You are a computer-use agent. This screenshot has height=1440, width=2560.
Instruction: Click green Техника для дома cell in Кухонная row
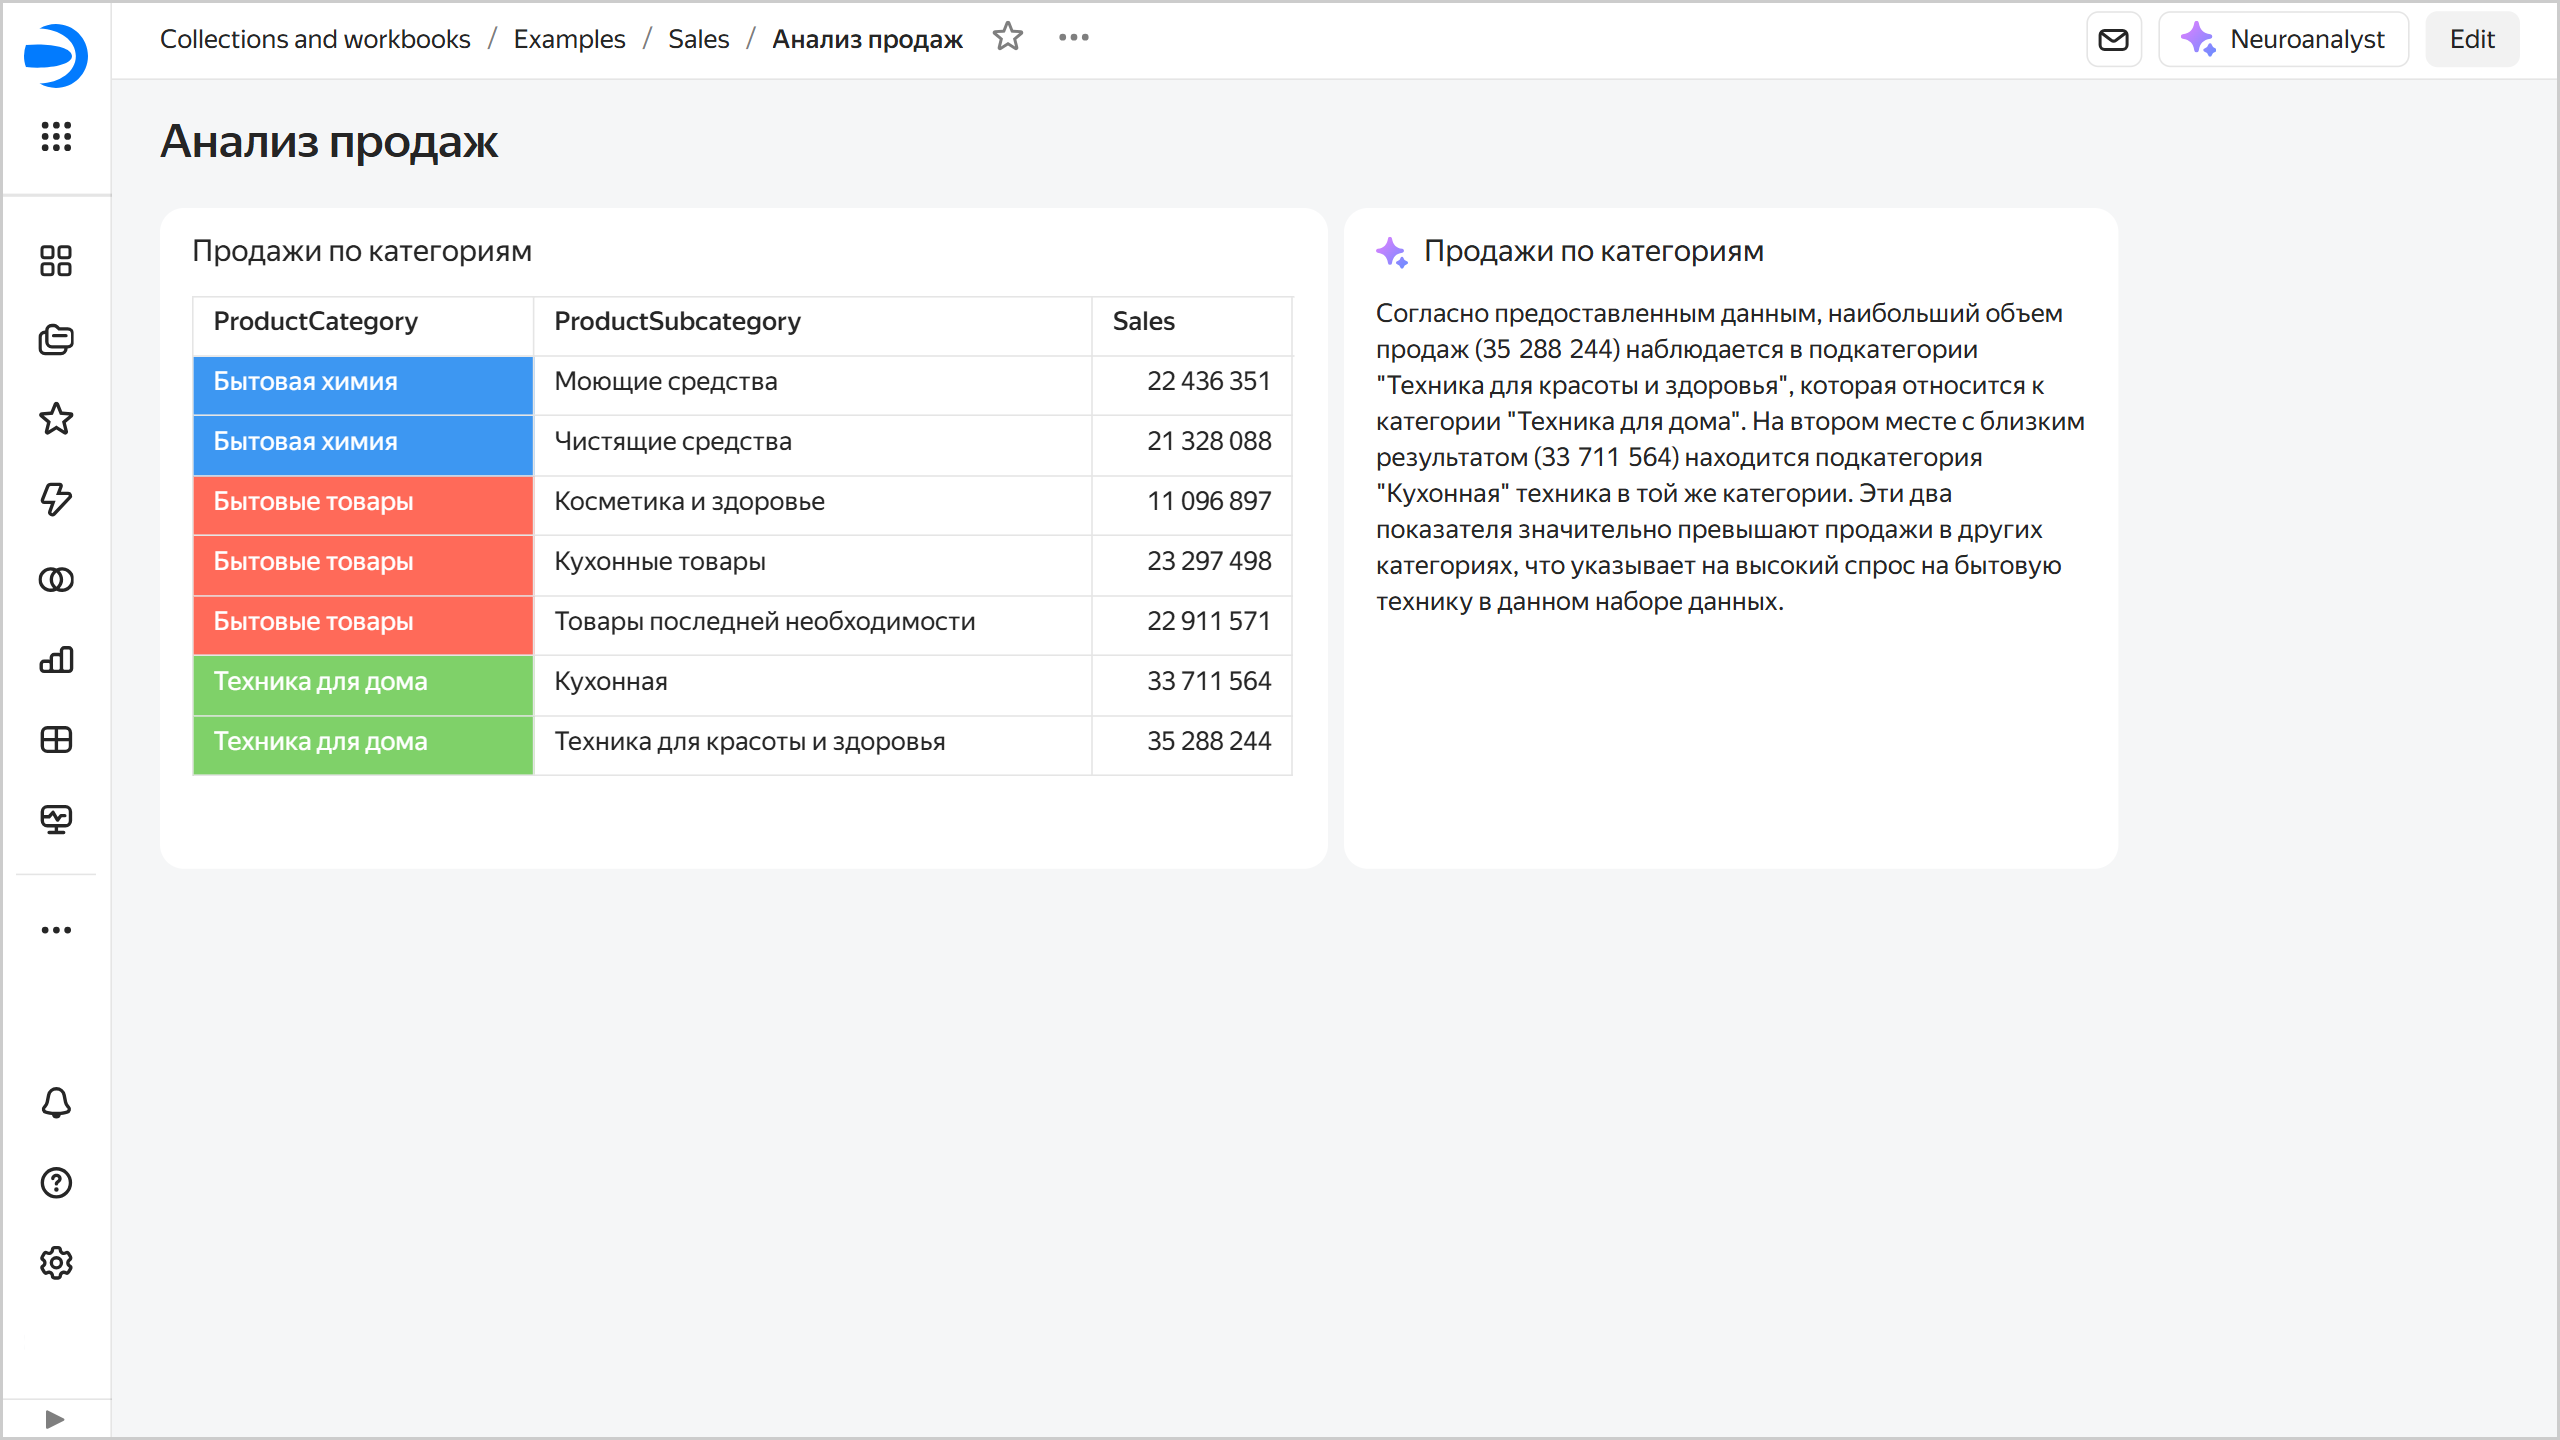point(363,685)
